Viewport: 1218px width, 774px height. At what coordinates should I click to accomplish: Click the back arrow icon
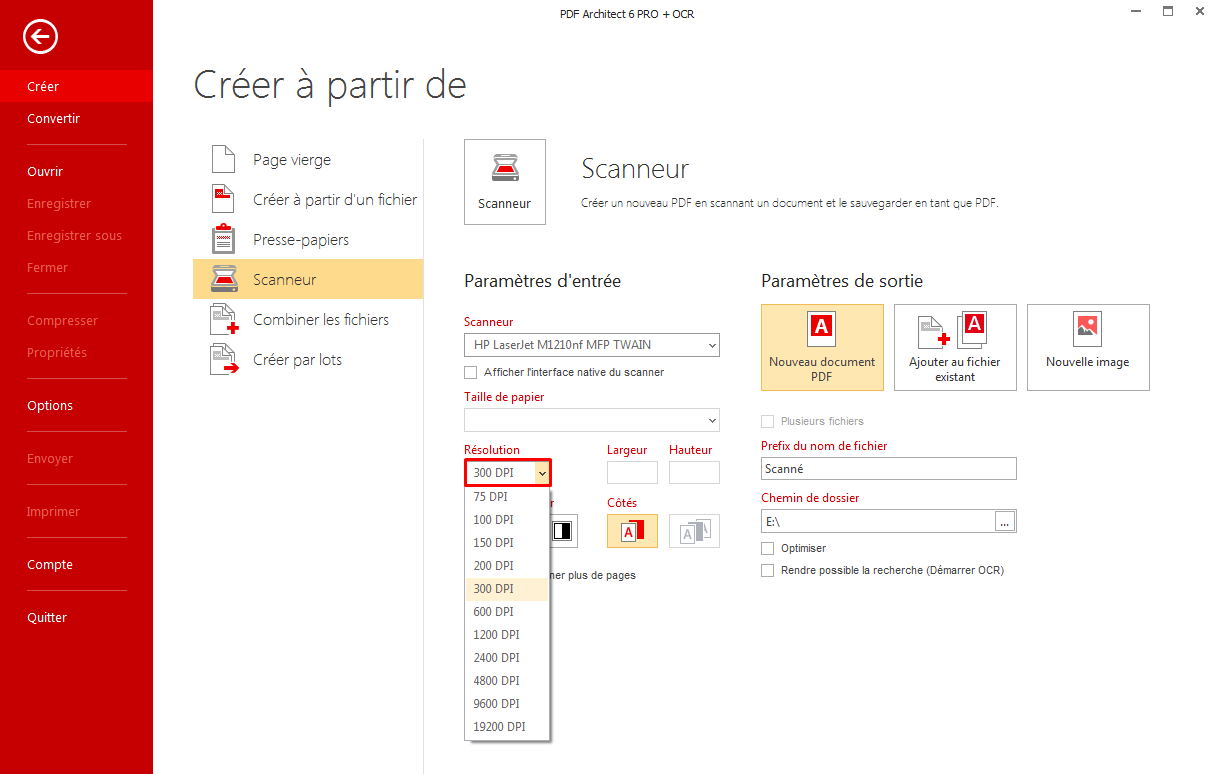[41, 37]
